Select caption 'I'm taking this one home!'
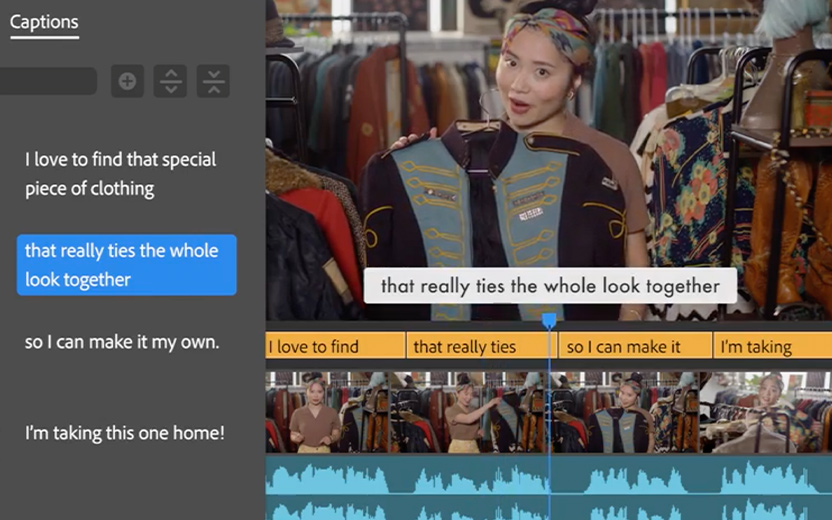 (x=125, y=433)
